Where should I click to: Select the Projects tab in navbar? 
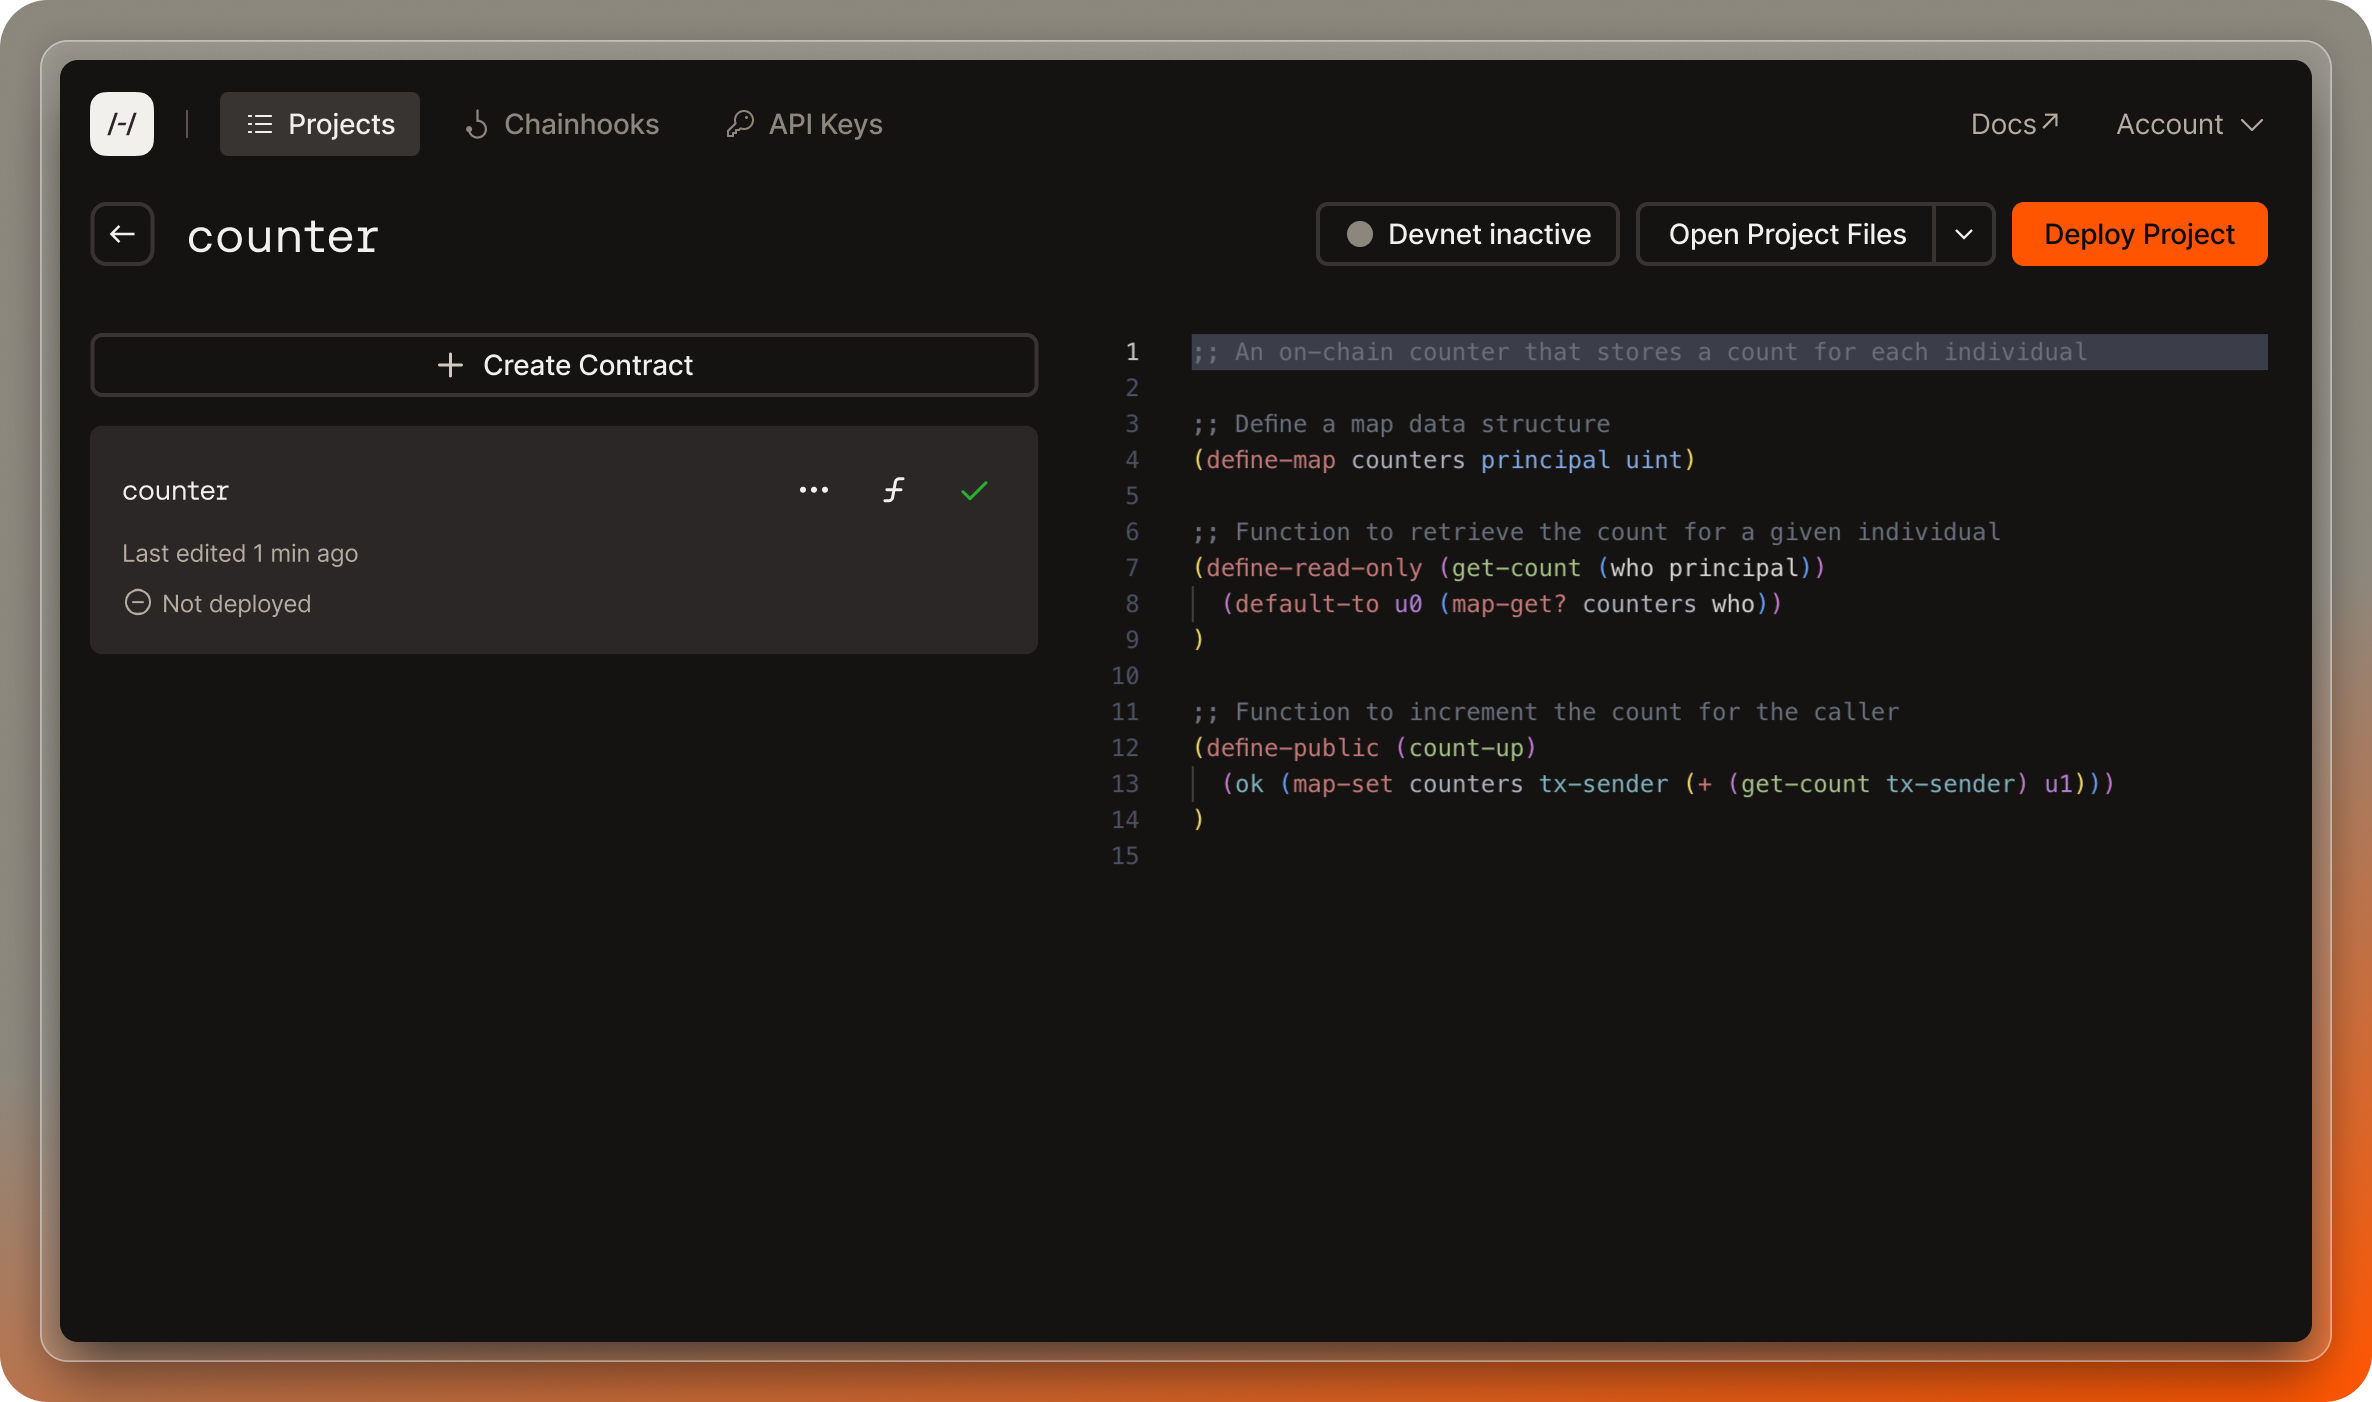[320, 124]
